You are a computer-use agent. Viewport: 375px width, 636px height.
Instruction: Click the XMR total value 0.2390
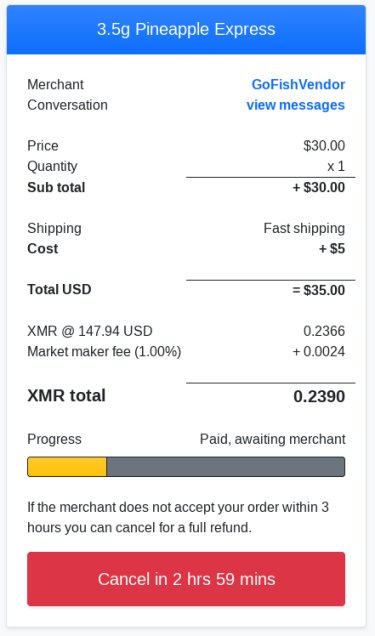tap(319, 396)
